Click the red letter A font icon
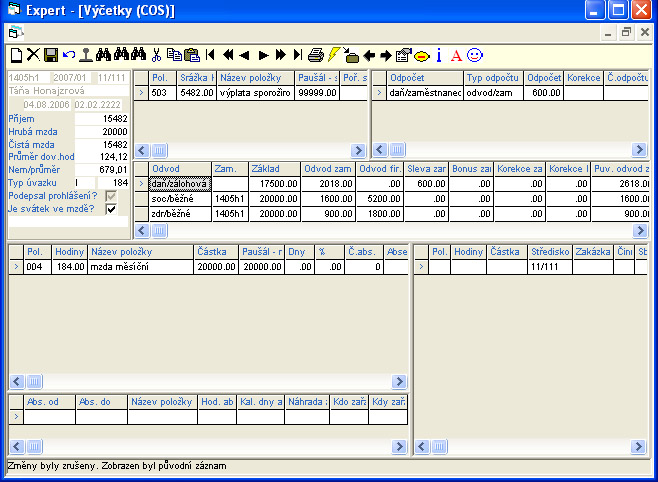Screen dimensions: 658x482 coord(456,55)
